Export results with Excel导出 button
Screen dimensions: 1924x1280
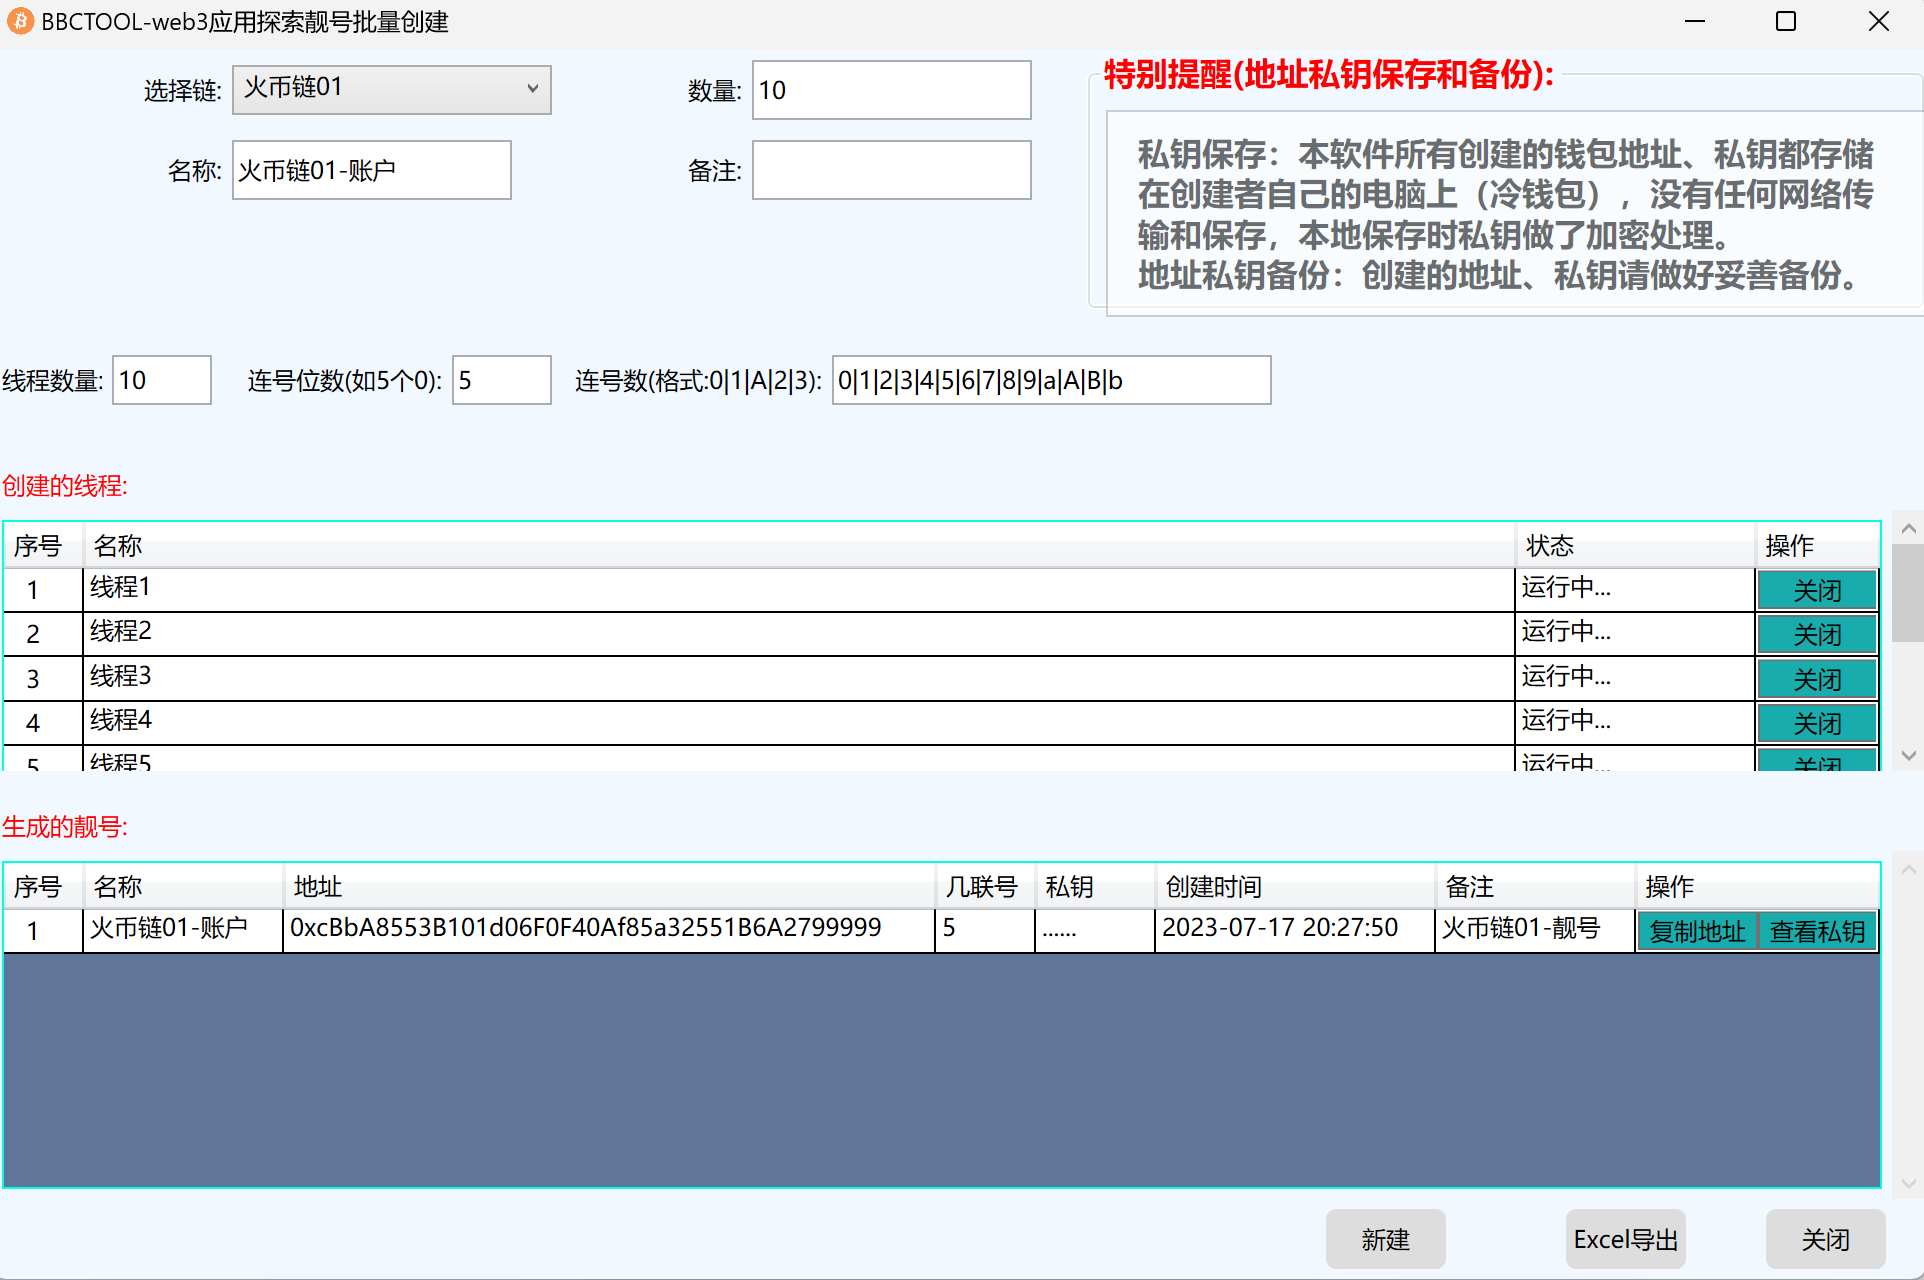click(1625, 1239)
